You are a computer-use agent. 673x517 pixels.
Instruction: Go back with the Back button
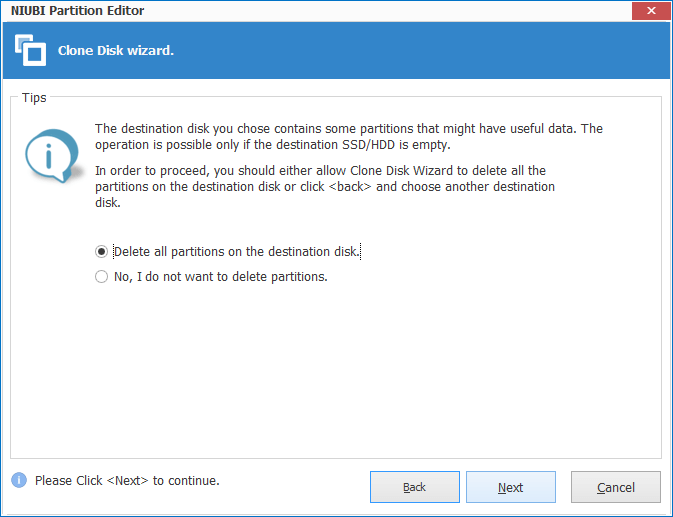(x=414, y=487)
